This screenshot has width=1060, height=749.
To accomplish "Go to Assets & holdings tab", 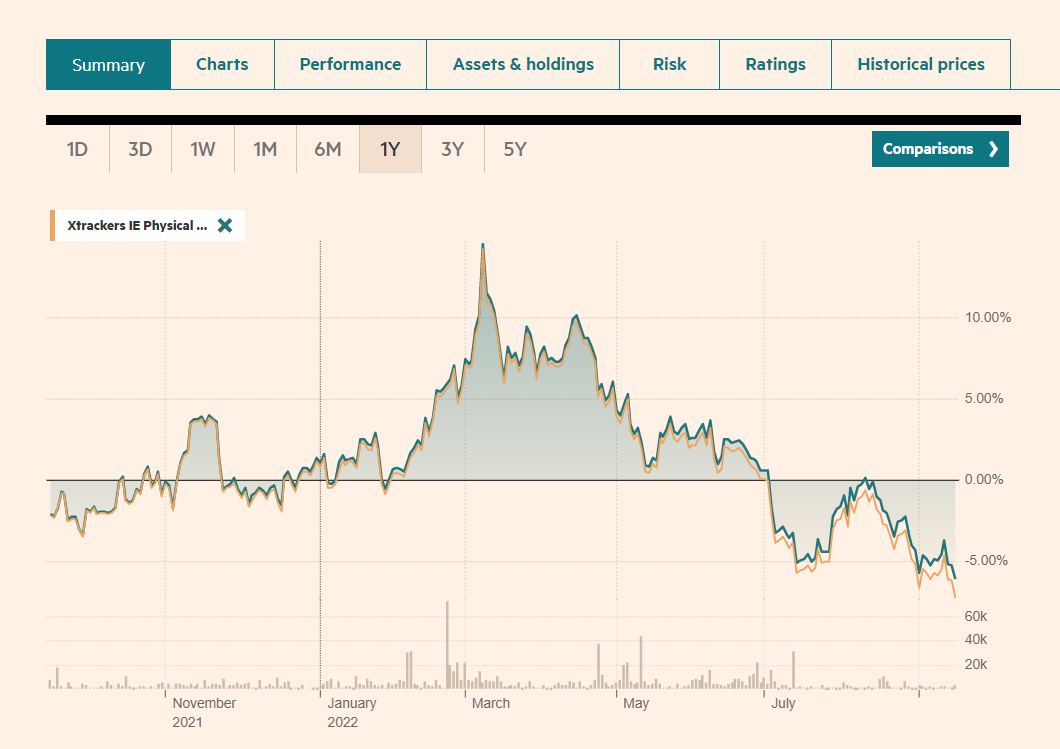I will click(x=523, y=65).
